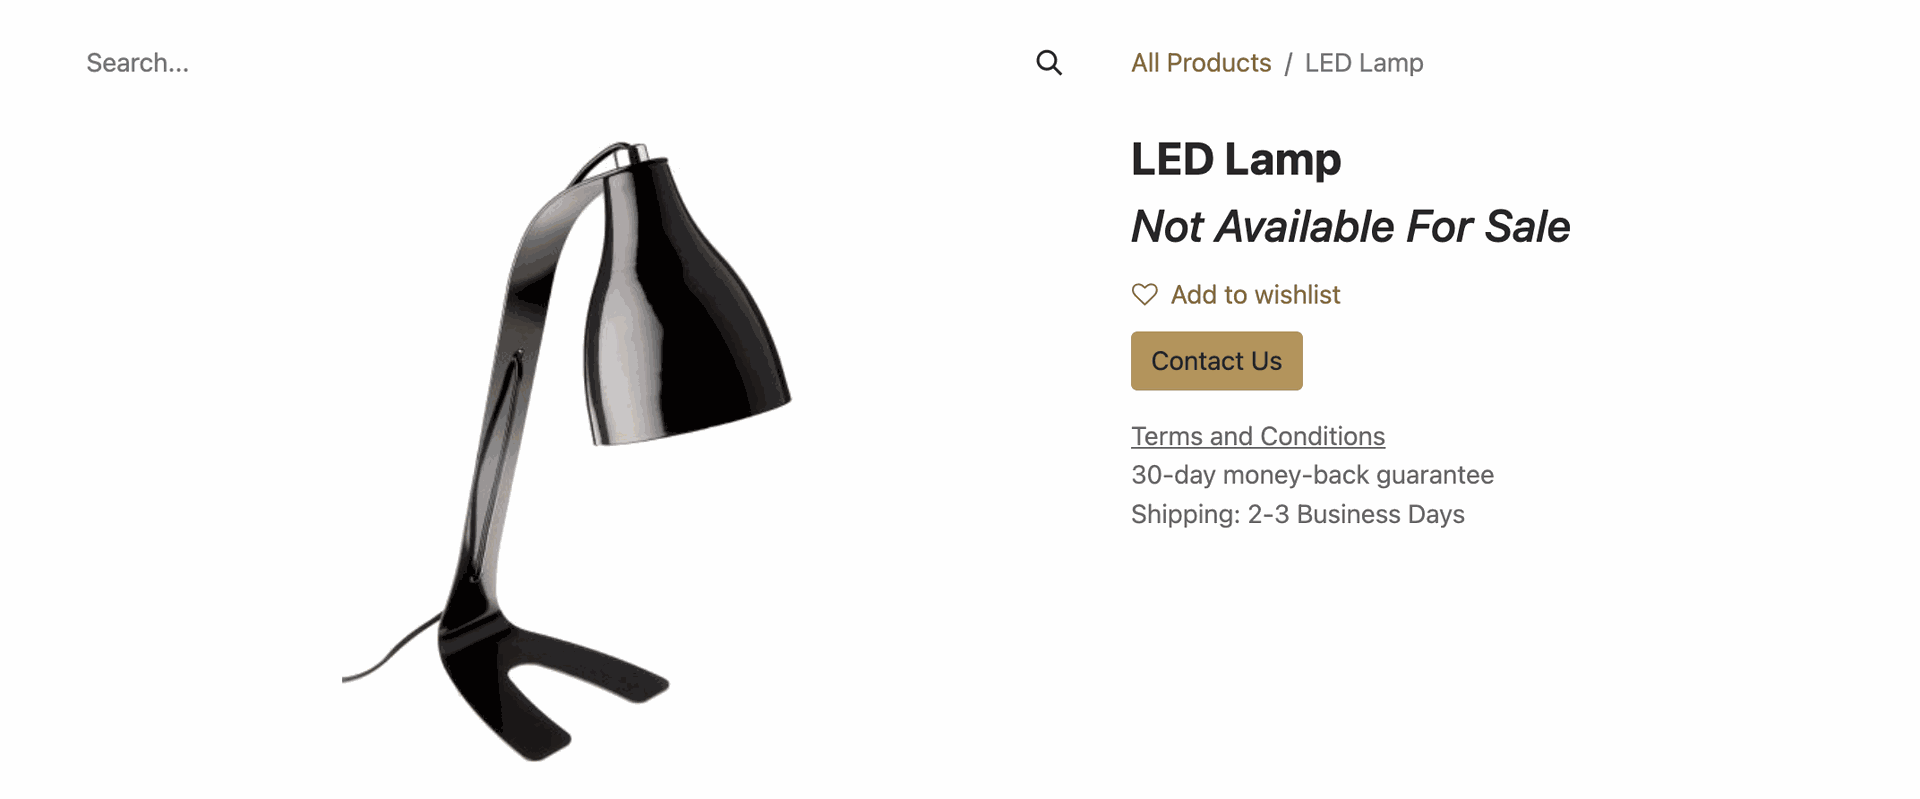Click the 30-day money-back guarantee text
The height and width of the screenshot is (799, 1920).
(1311, 475)
